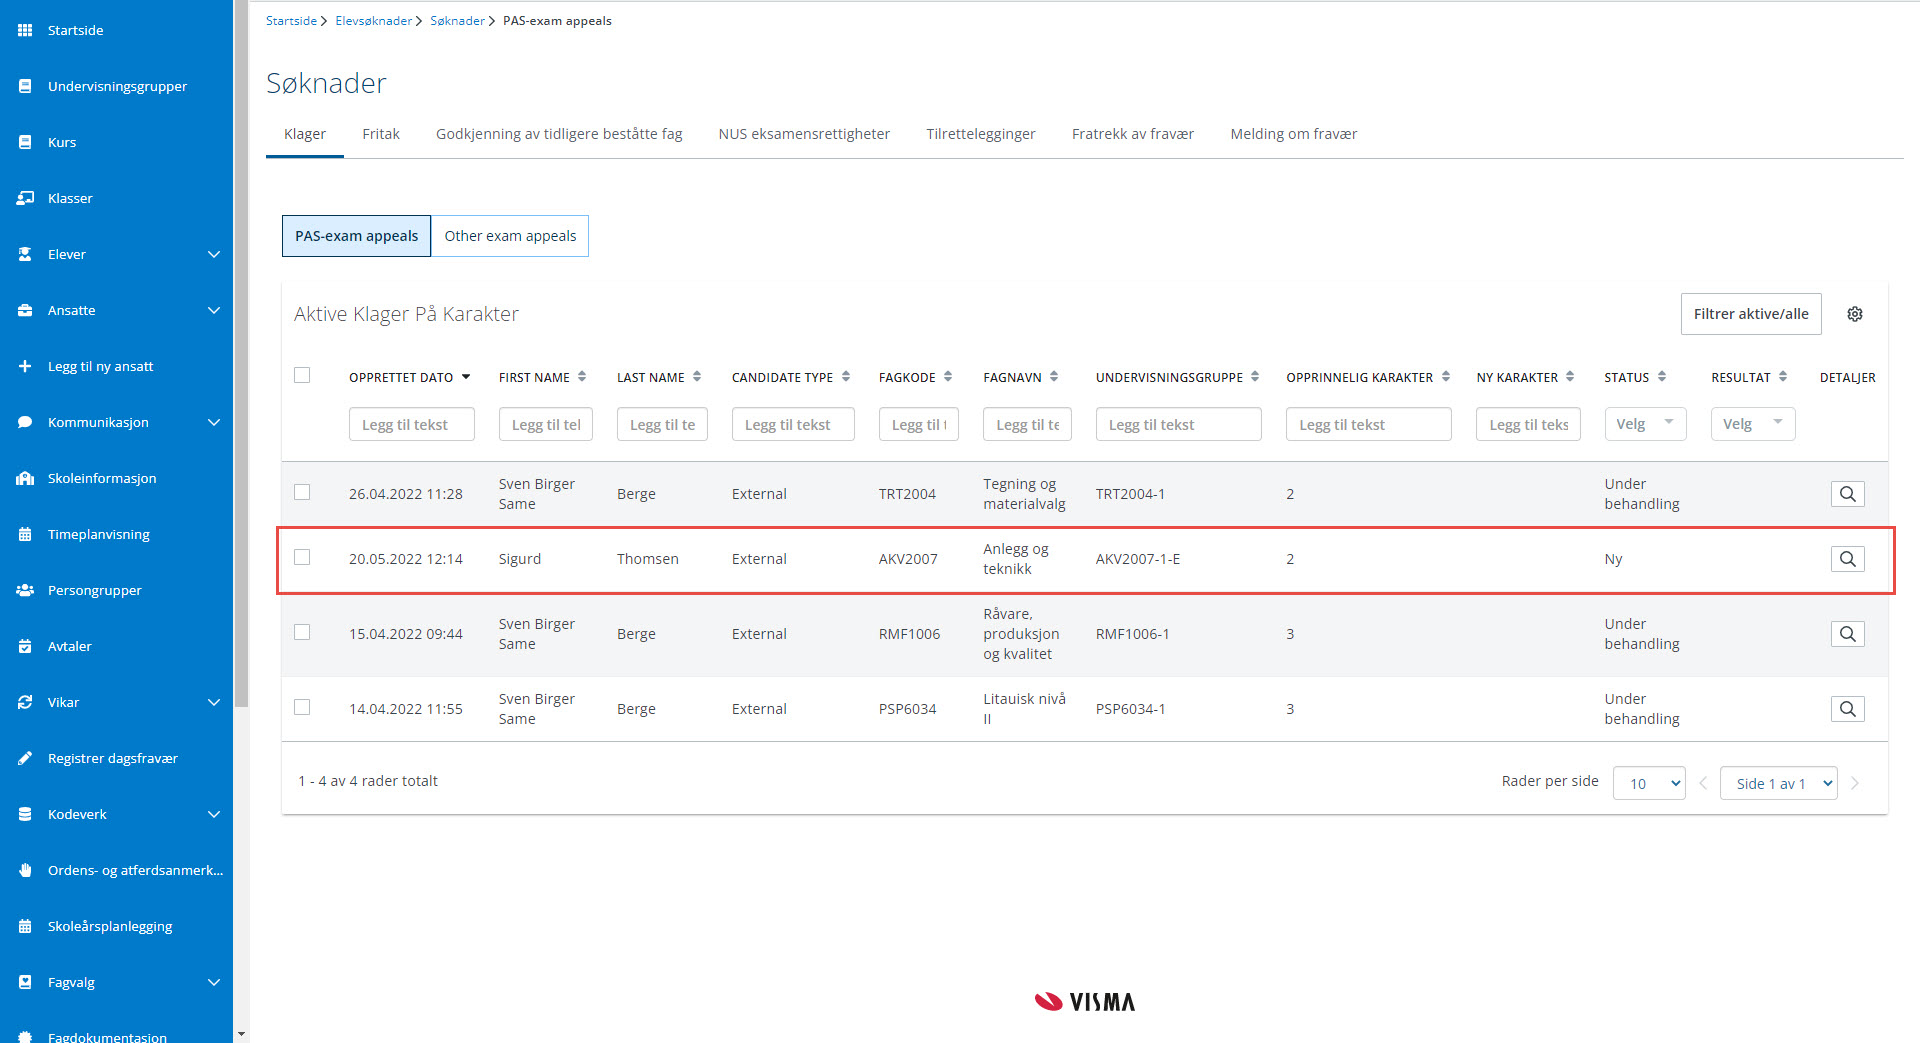Select the PAS-exam appeals button

[x=356, y=236]
